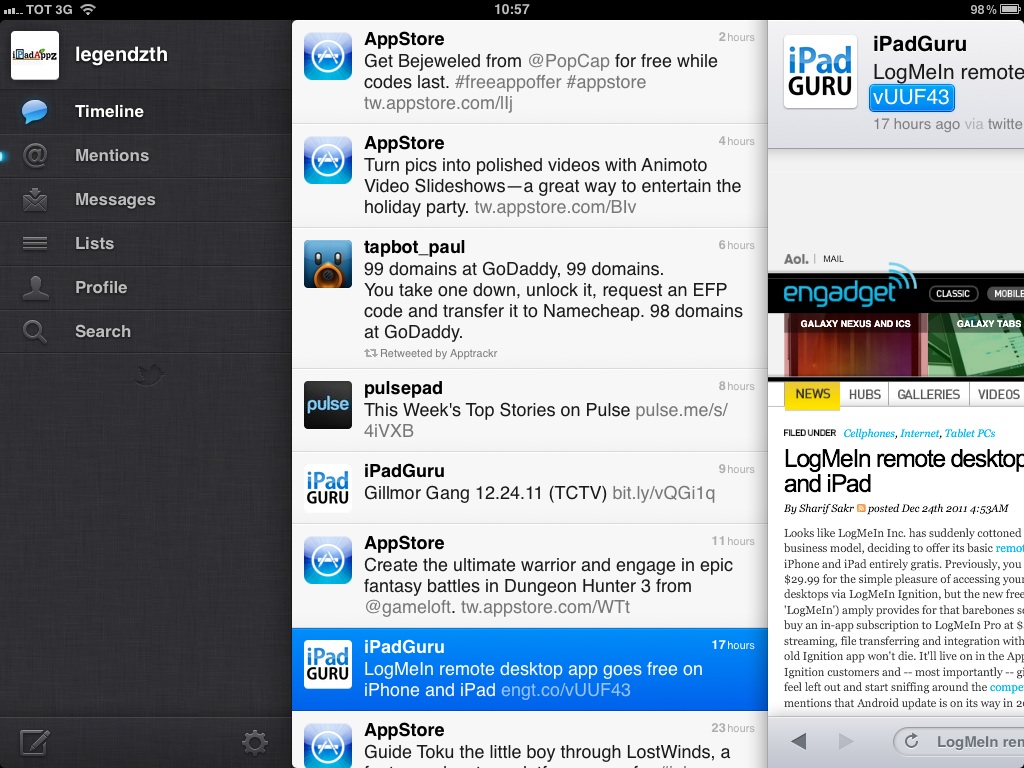This screenshot has width=1024, height=768.
Task: Reload the LogMeIn web page
Action: pos(911,741)
